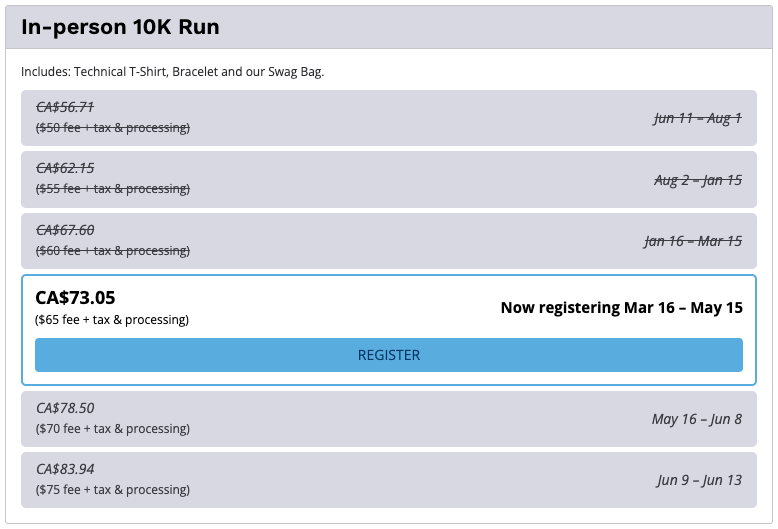This screenshot has width=778, height=529.
Task: Click the Includes Technical T-Shirt description text
Action: click(172, 72)
